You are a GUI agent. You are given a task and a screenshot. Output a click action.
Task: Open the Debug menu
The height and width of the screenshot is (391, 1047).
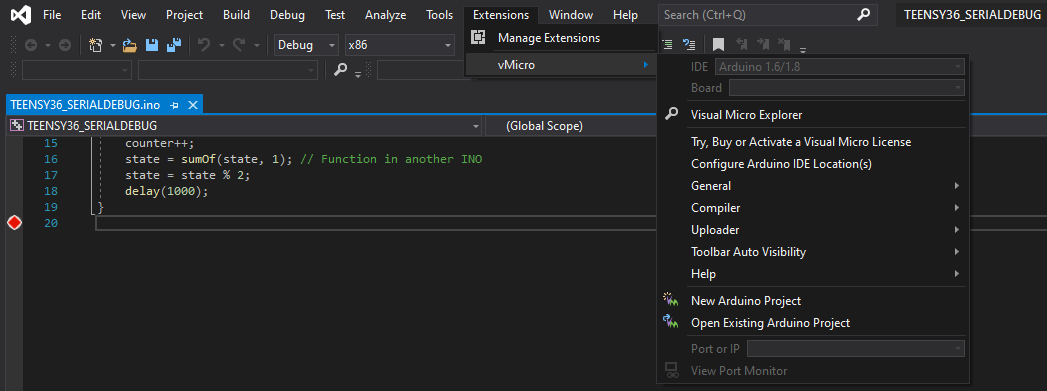click(x=288, y=15)
